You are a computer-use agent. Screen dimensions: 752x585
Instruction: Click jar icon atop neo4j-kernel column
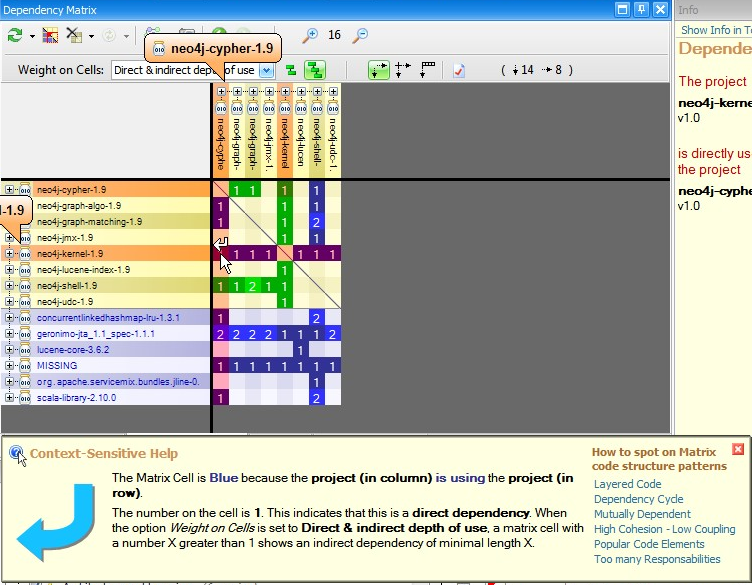(x=285, y=108)
